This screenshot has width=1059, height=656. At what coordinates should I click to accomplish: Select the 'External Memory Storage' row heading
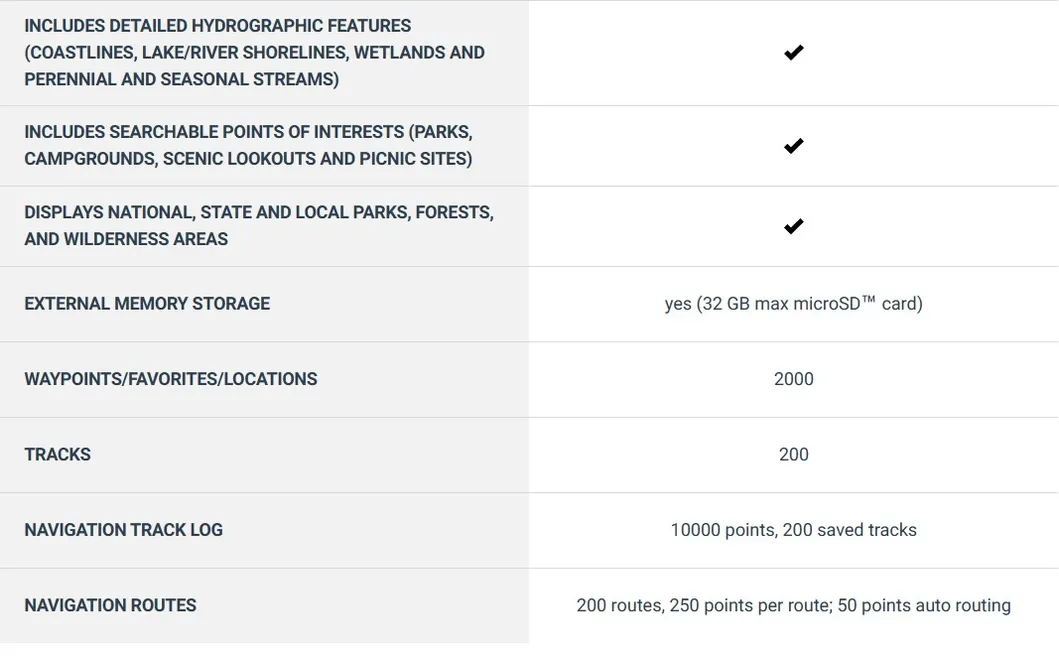tap(147, 304)
